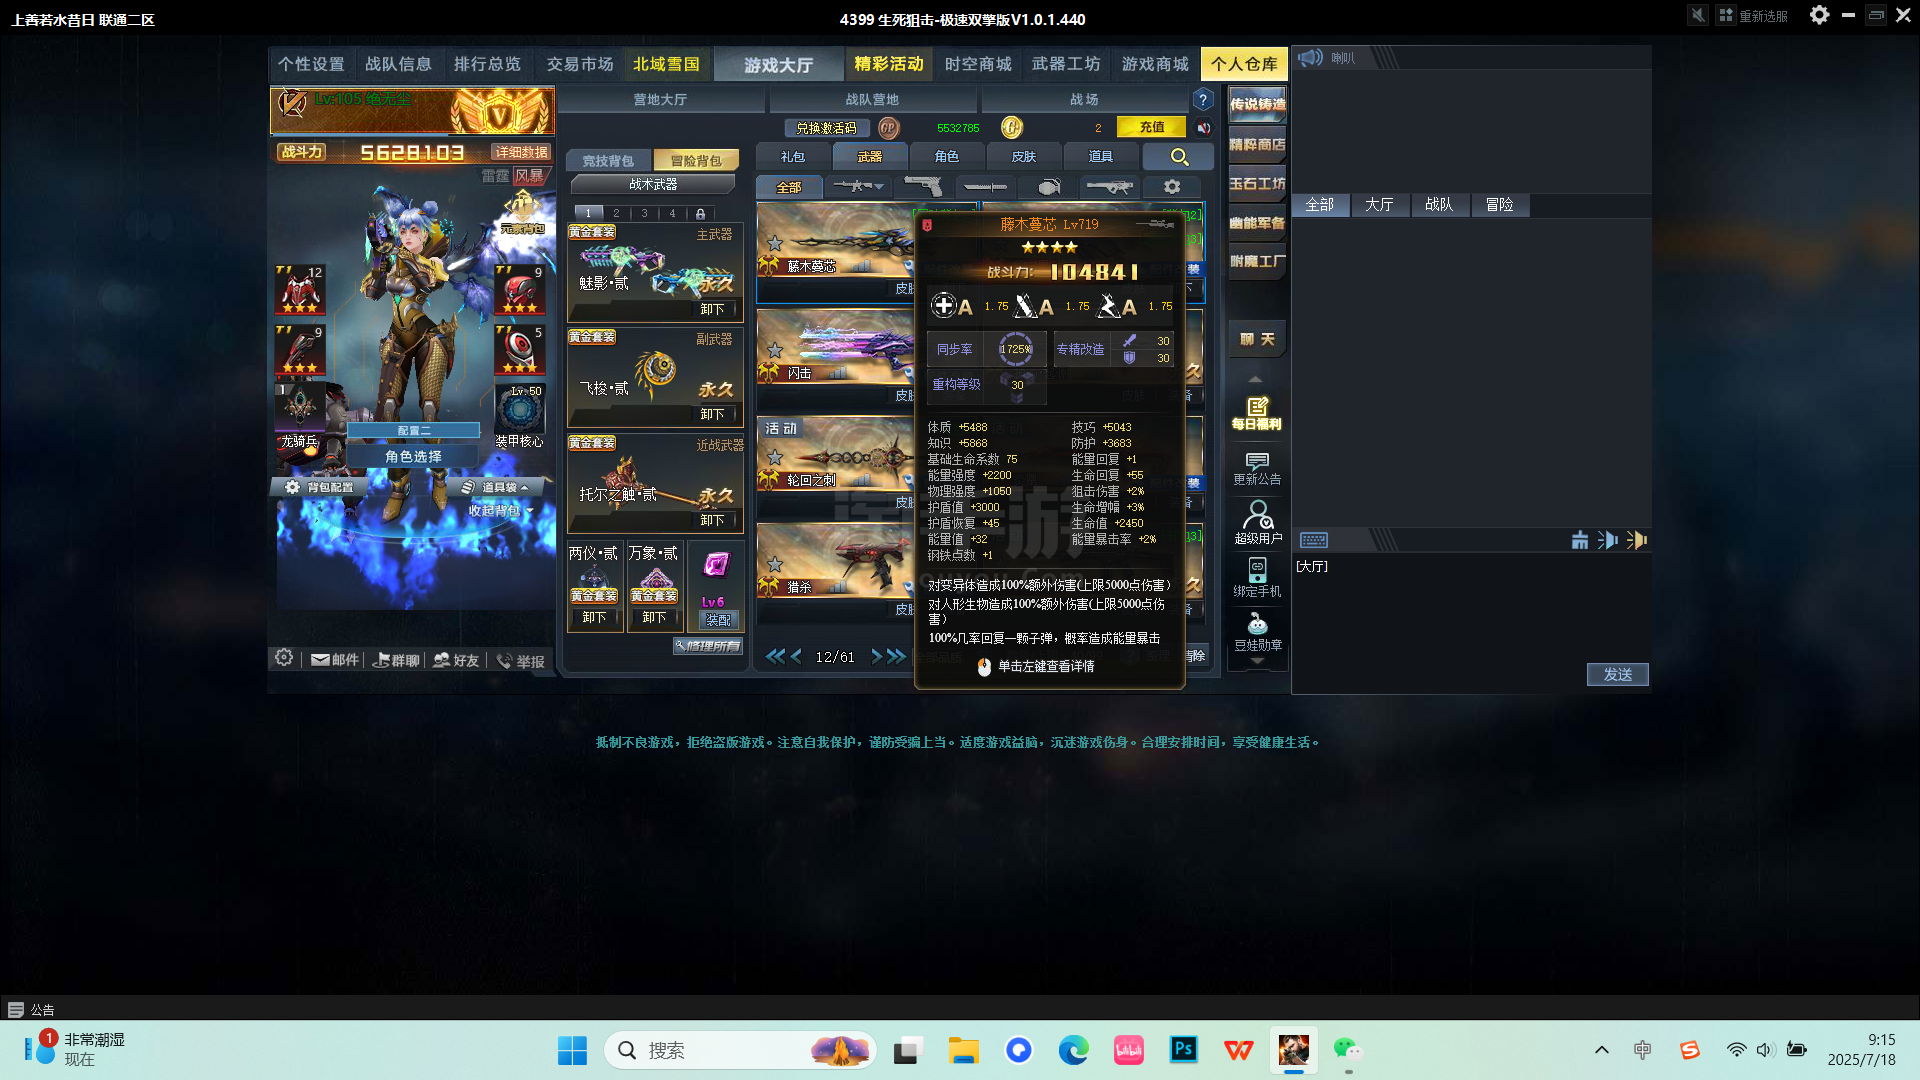Switch character mode to 雷霆

click(495, 176)
